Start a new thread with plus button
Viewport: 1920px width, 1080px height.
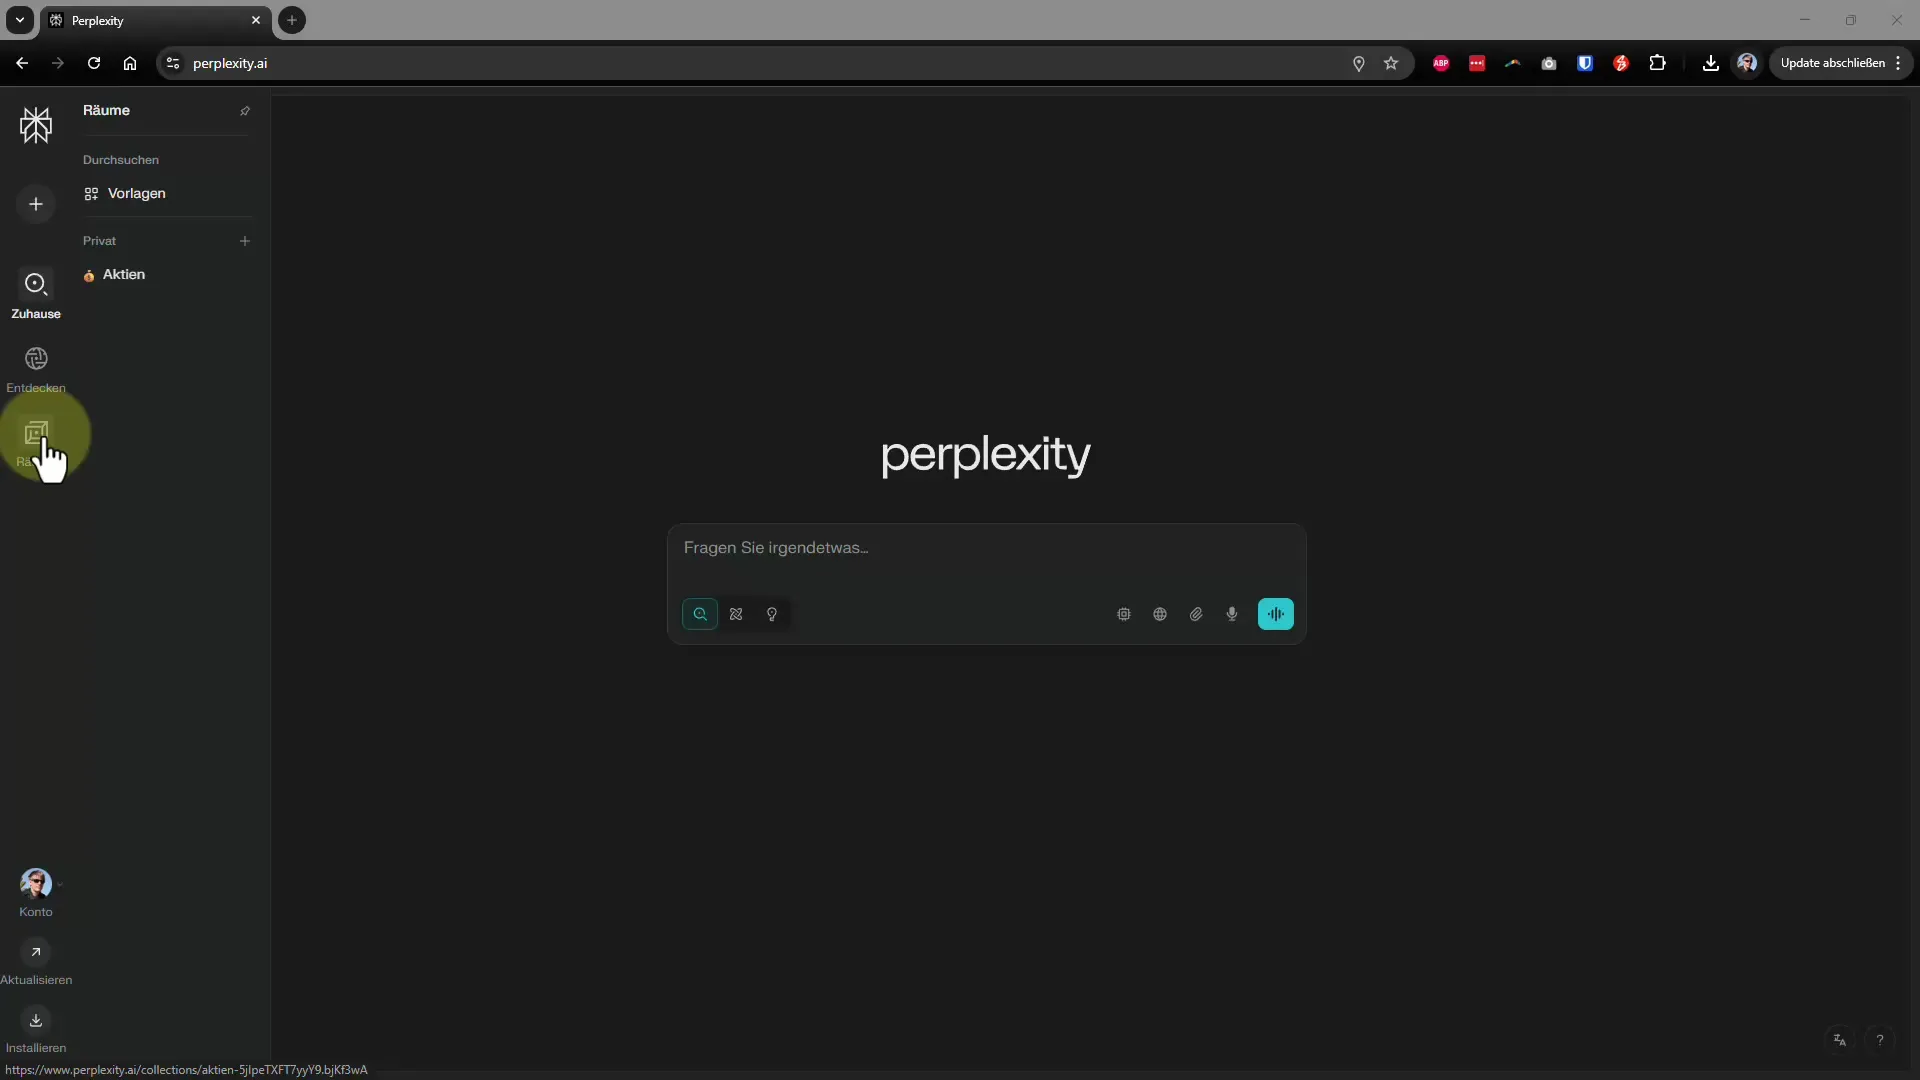point(36,204)
